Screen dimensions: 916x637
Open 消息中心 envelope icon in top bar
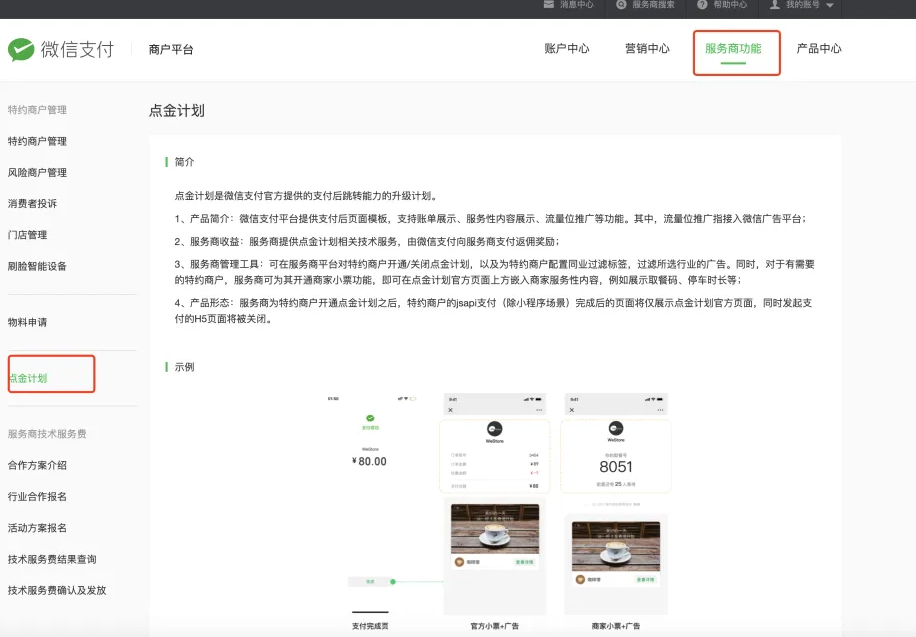point(549,5)
